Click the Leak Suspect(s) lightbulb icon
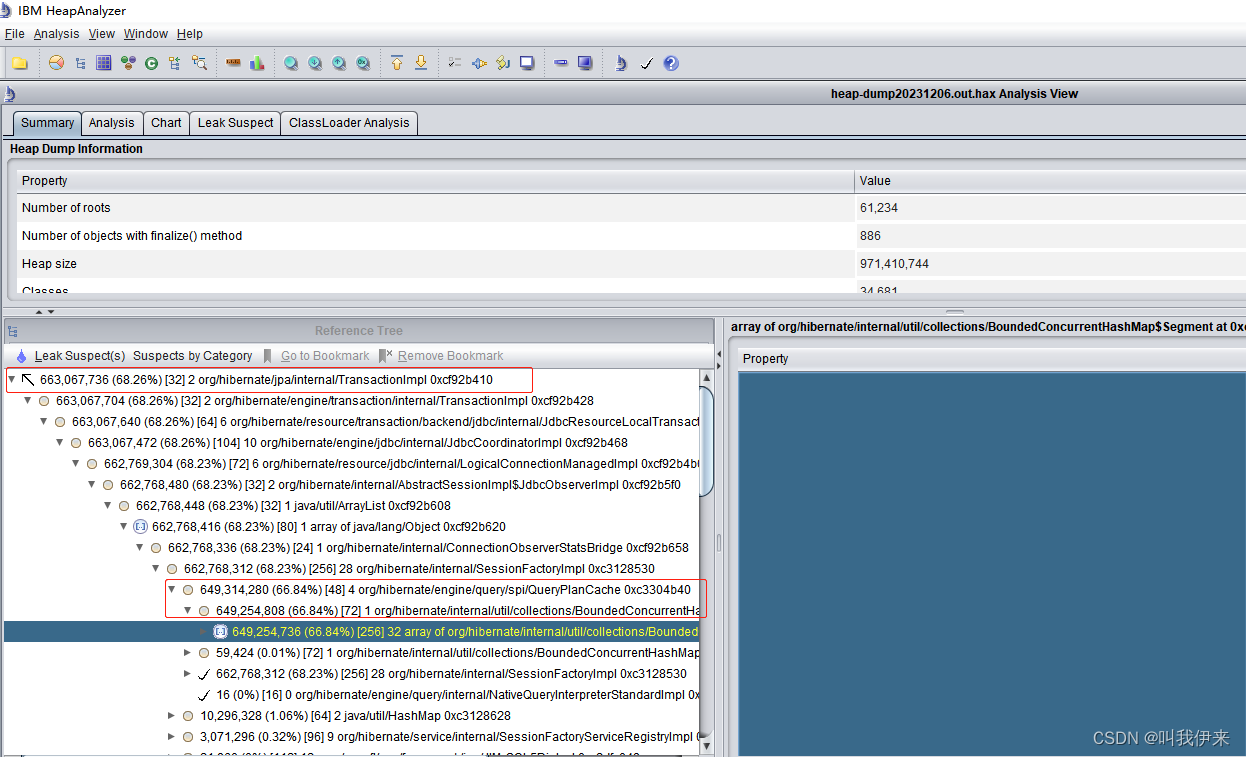 pos(21,356)
